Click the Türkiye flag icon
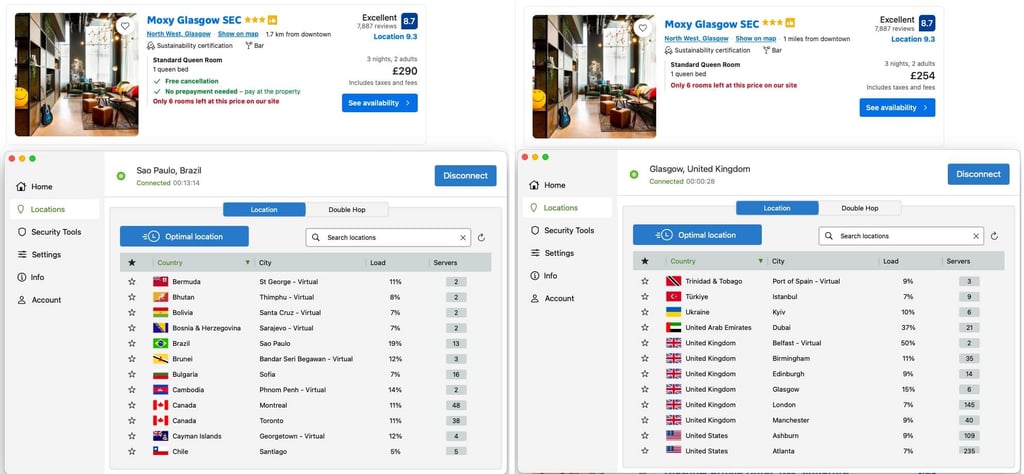Viewport: 1024px width, 474px height. (x=673, y=296)
